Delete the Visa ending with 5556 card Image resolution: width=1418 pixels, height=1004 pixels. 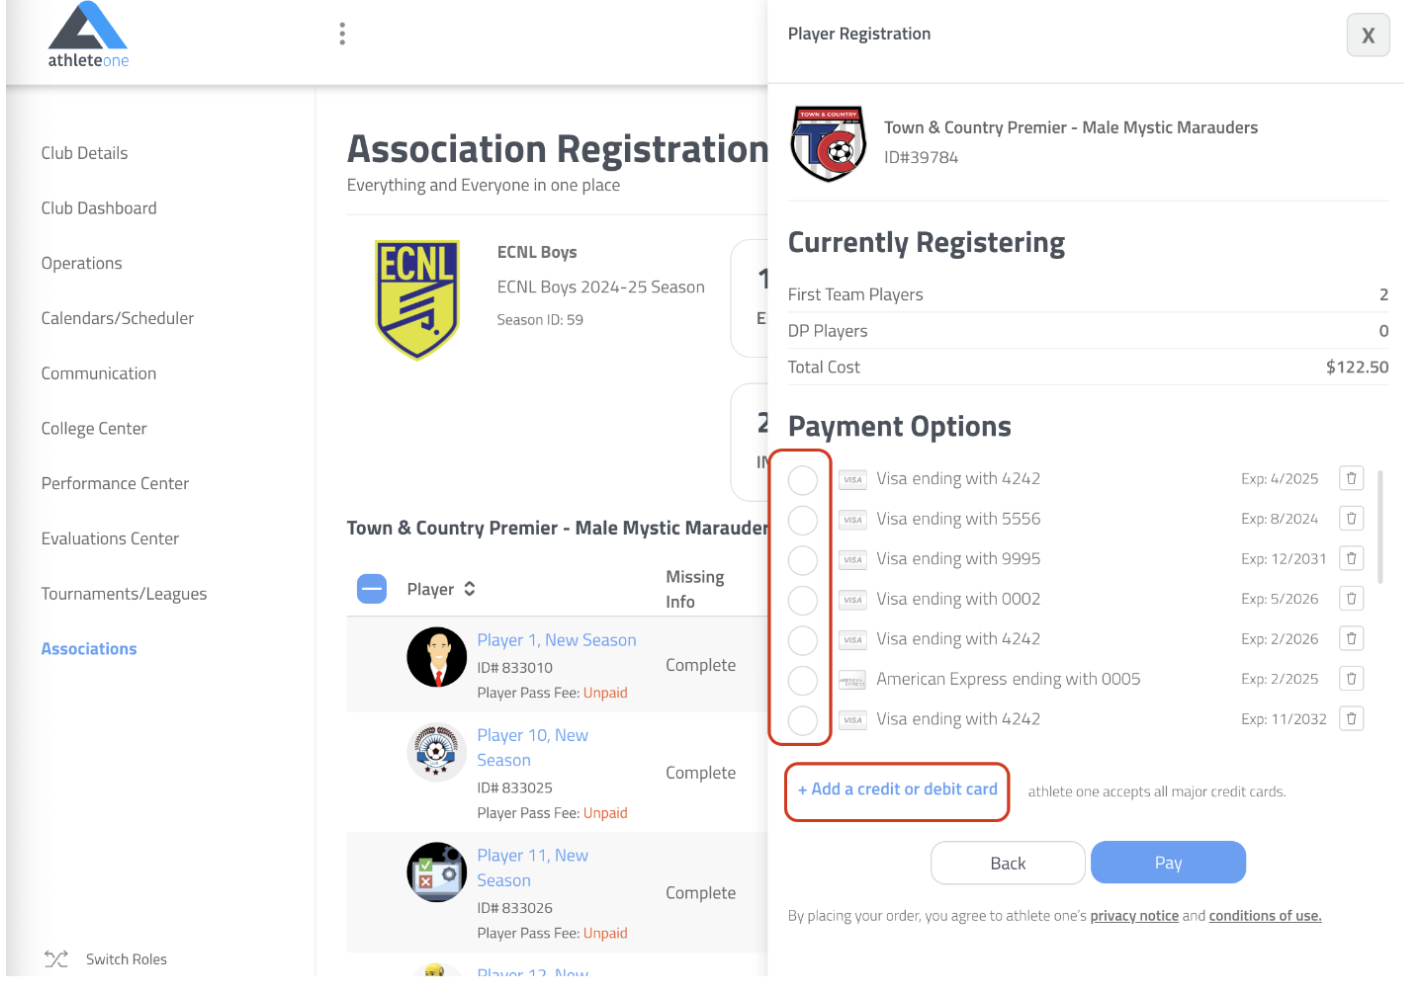pyautogui.click(x=1351, y=519)
